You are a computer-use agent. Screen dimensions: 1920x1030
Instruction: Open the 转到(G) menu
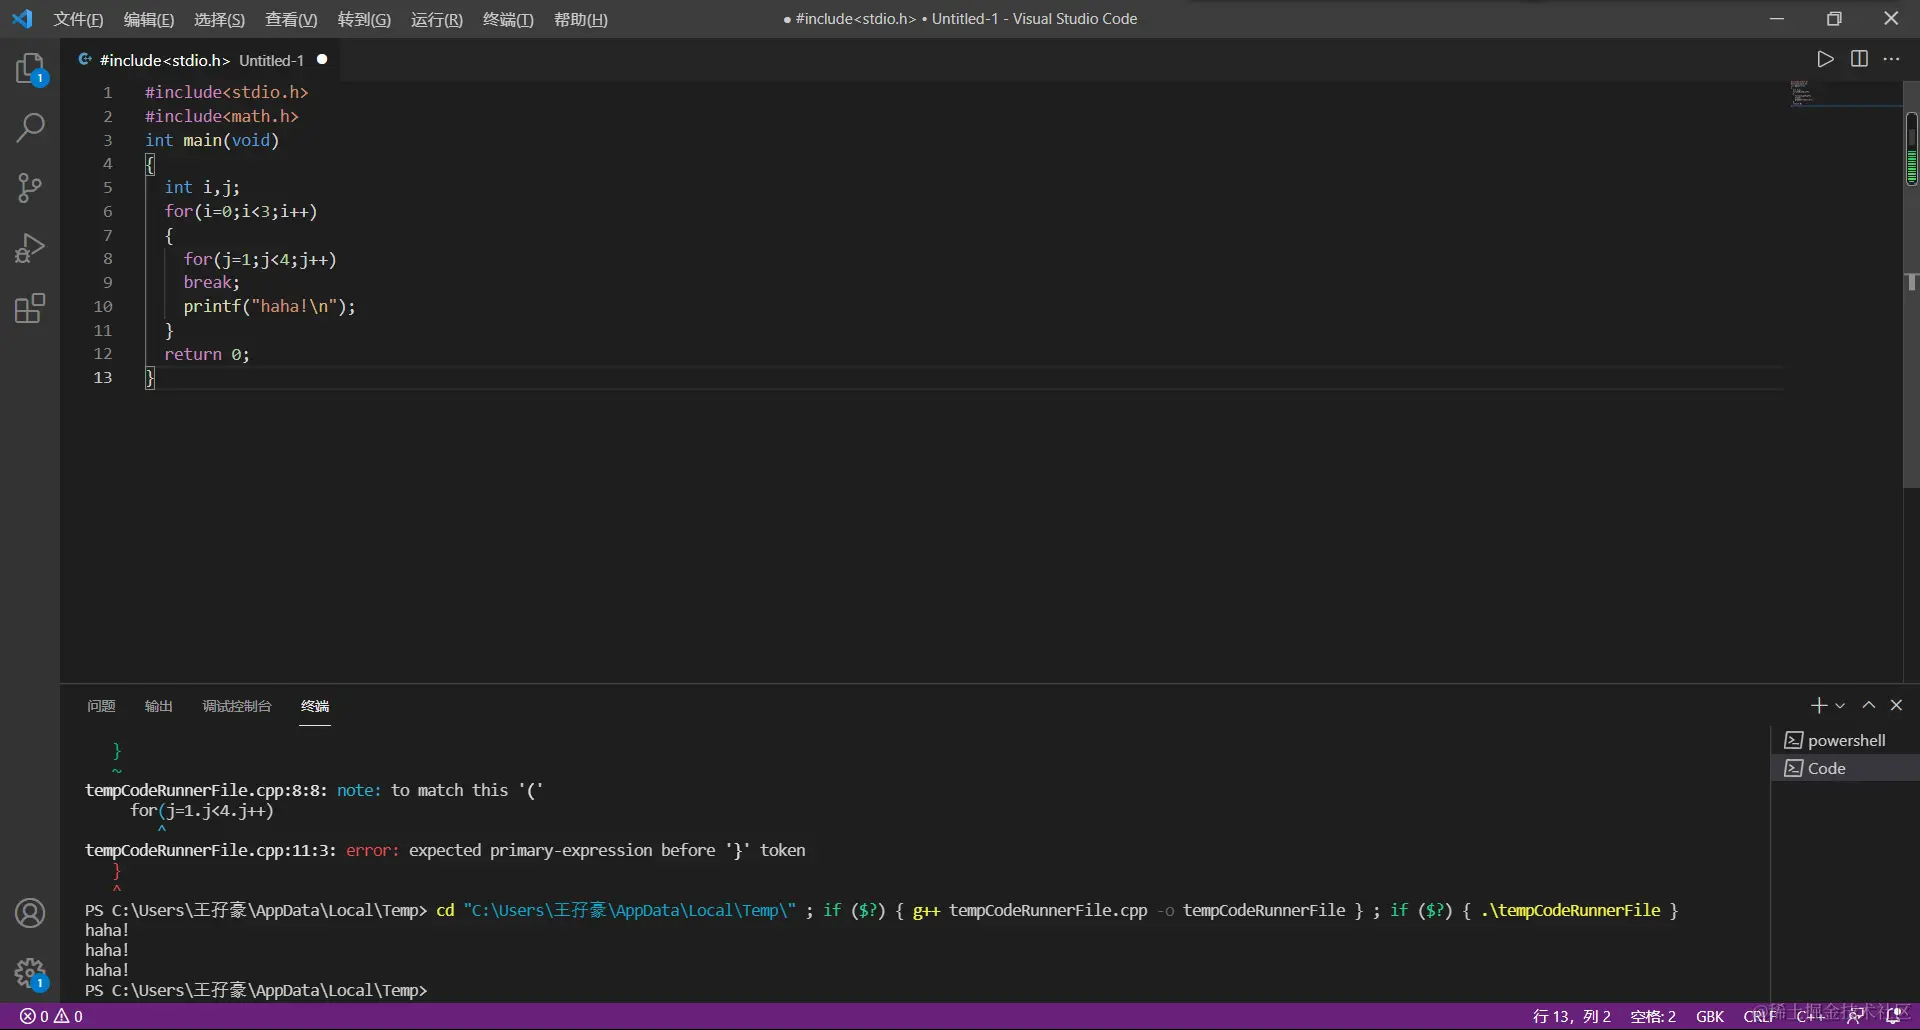(364, 19)
